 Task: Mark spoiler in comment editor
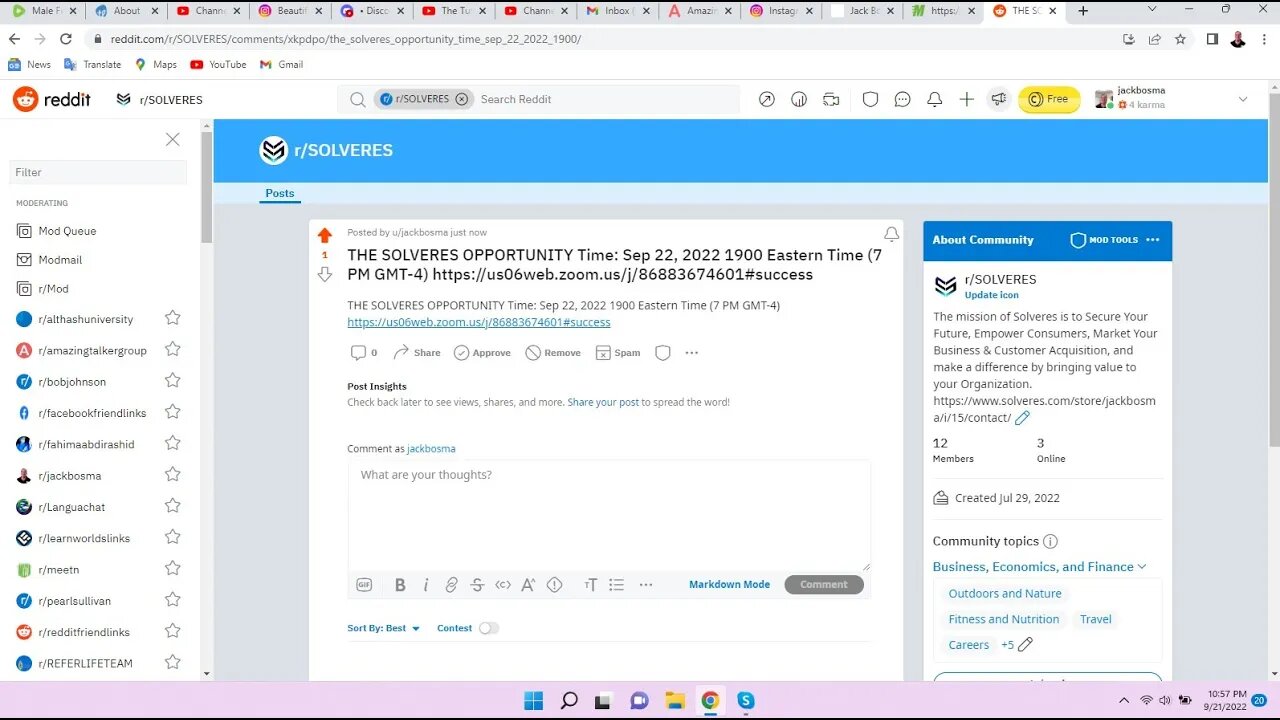point(554,585)
